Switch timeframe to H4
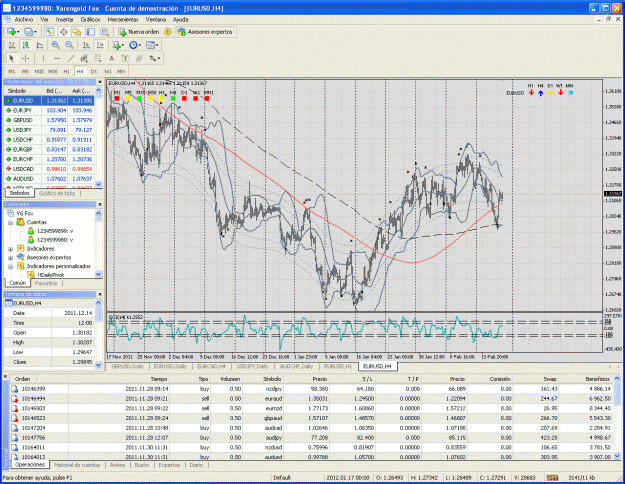This screenshot has width=625, height=484. [x=80, y=71]
